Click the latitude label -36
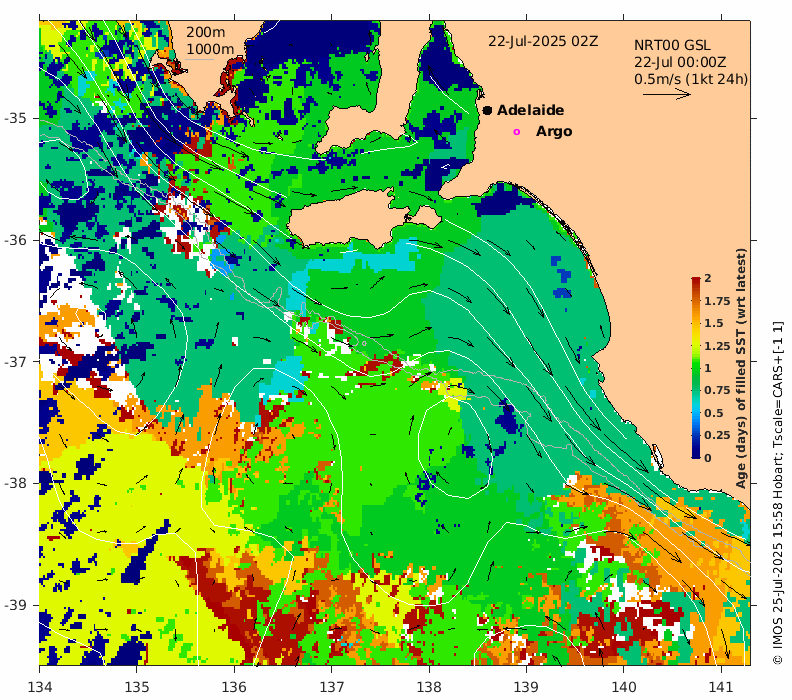Screen dimensions: 792x700 click(15, 240)
